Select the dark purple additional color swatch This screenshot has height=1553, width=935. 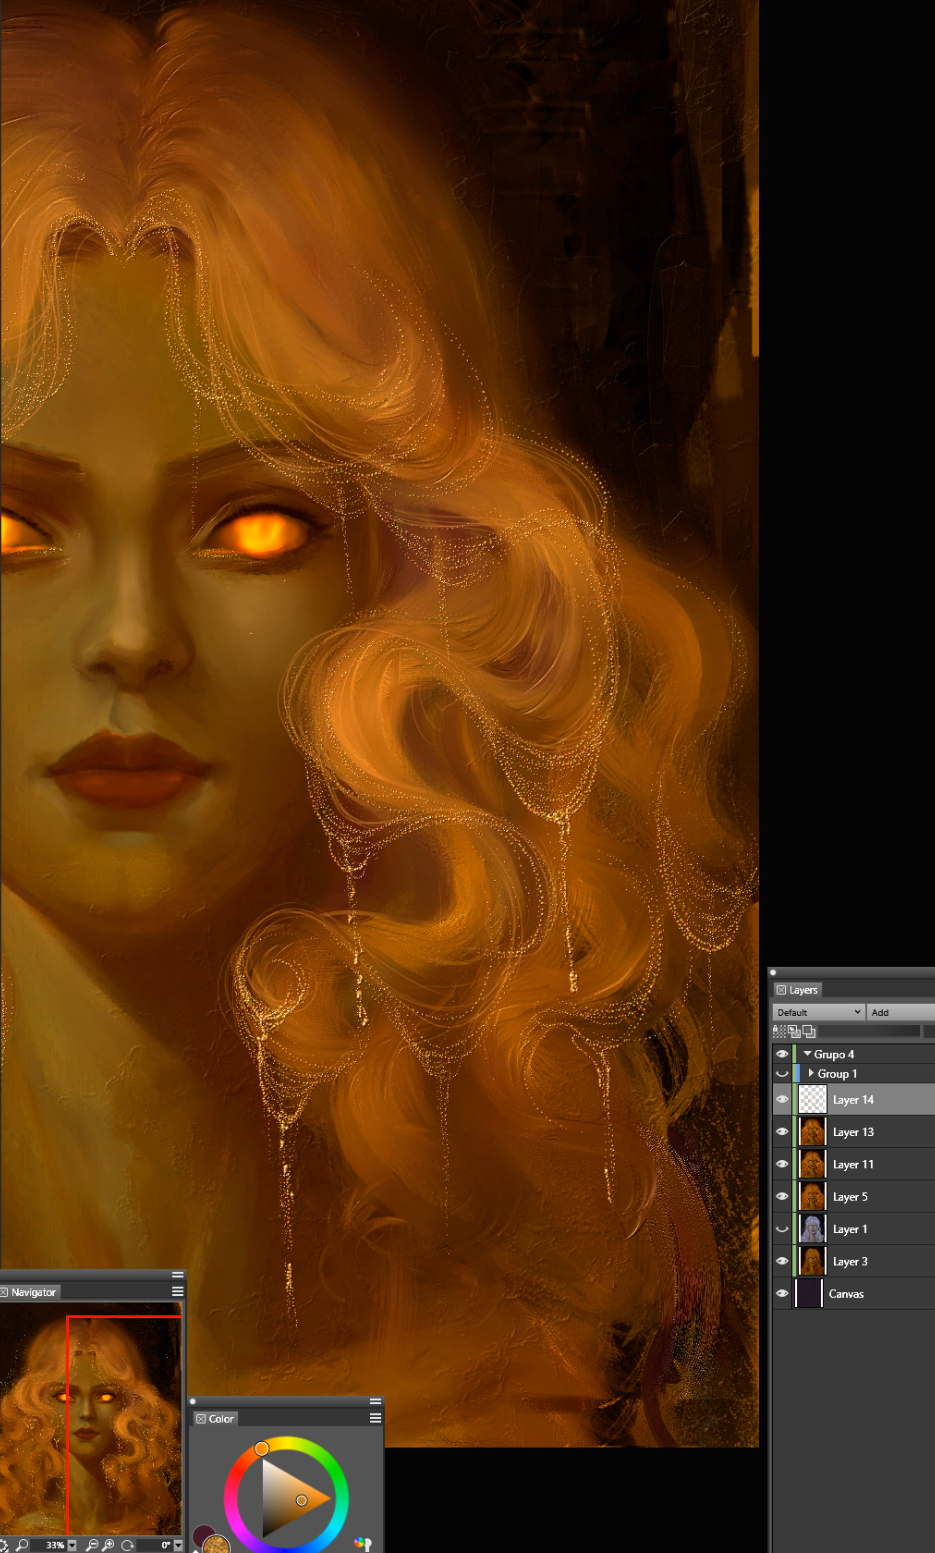pos(202,1534)
